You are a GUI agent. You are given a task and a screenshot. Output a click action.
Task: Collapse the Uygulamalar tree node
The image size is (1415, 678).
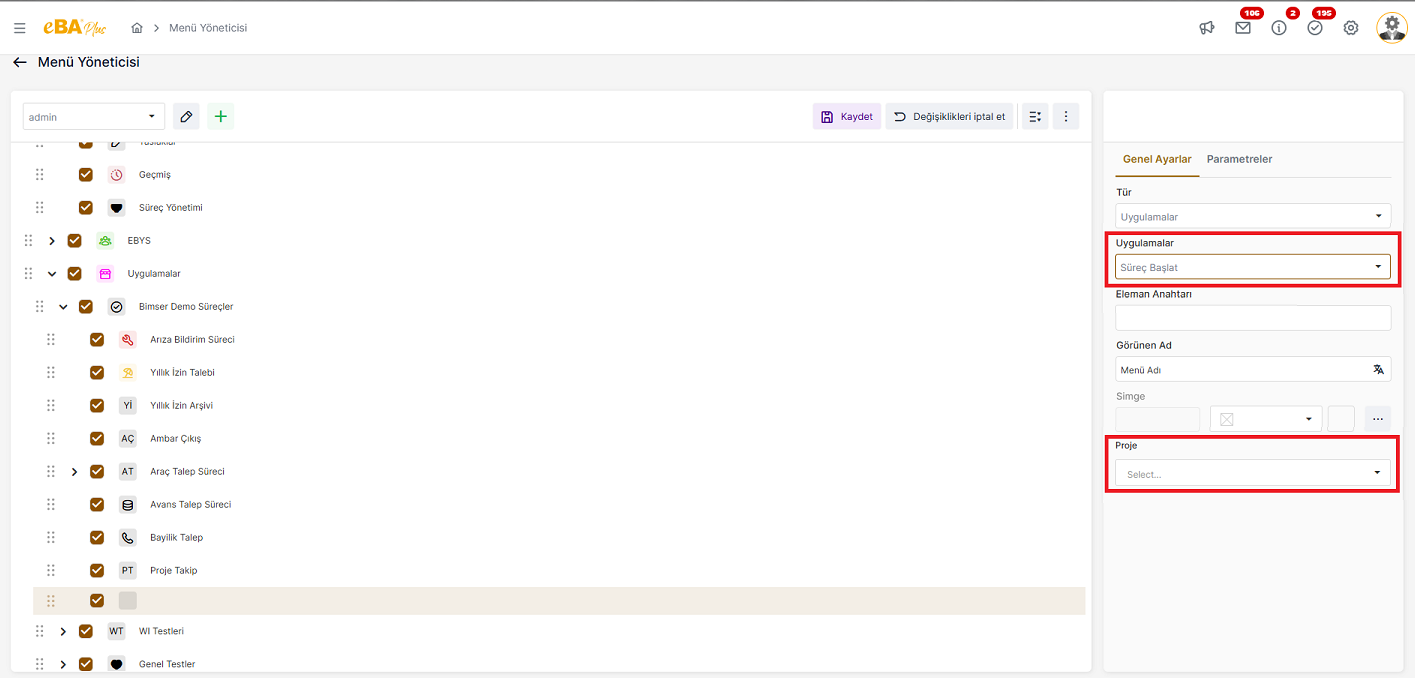52,274
